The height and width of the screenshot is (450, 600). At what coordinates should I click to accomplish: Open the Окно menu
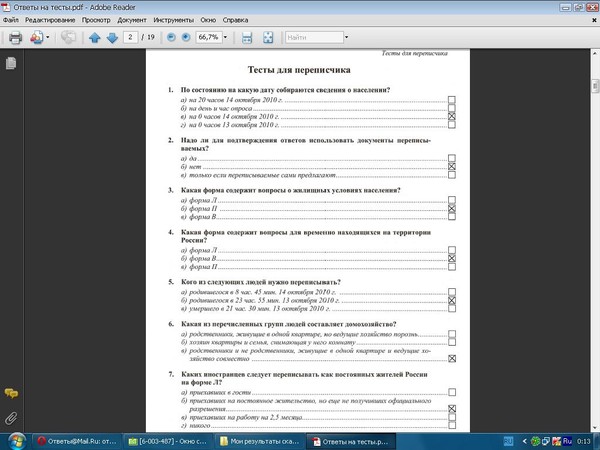208,20
